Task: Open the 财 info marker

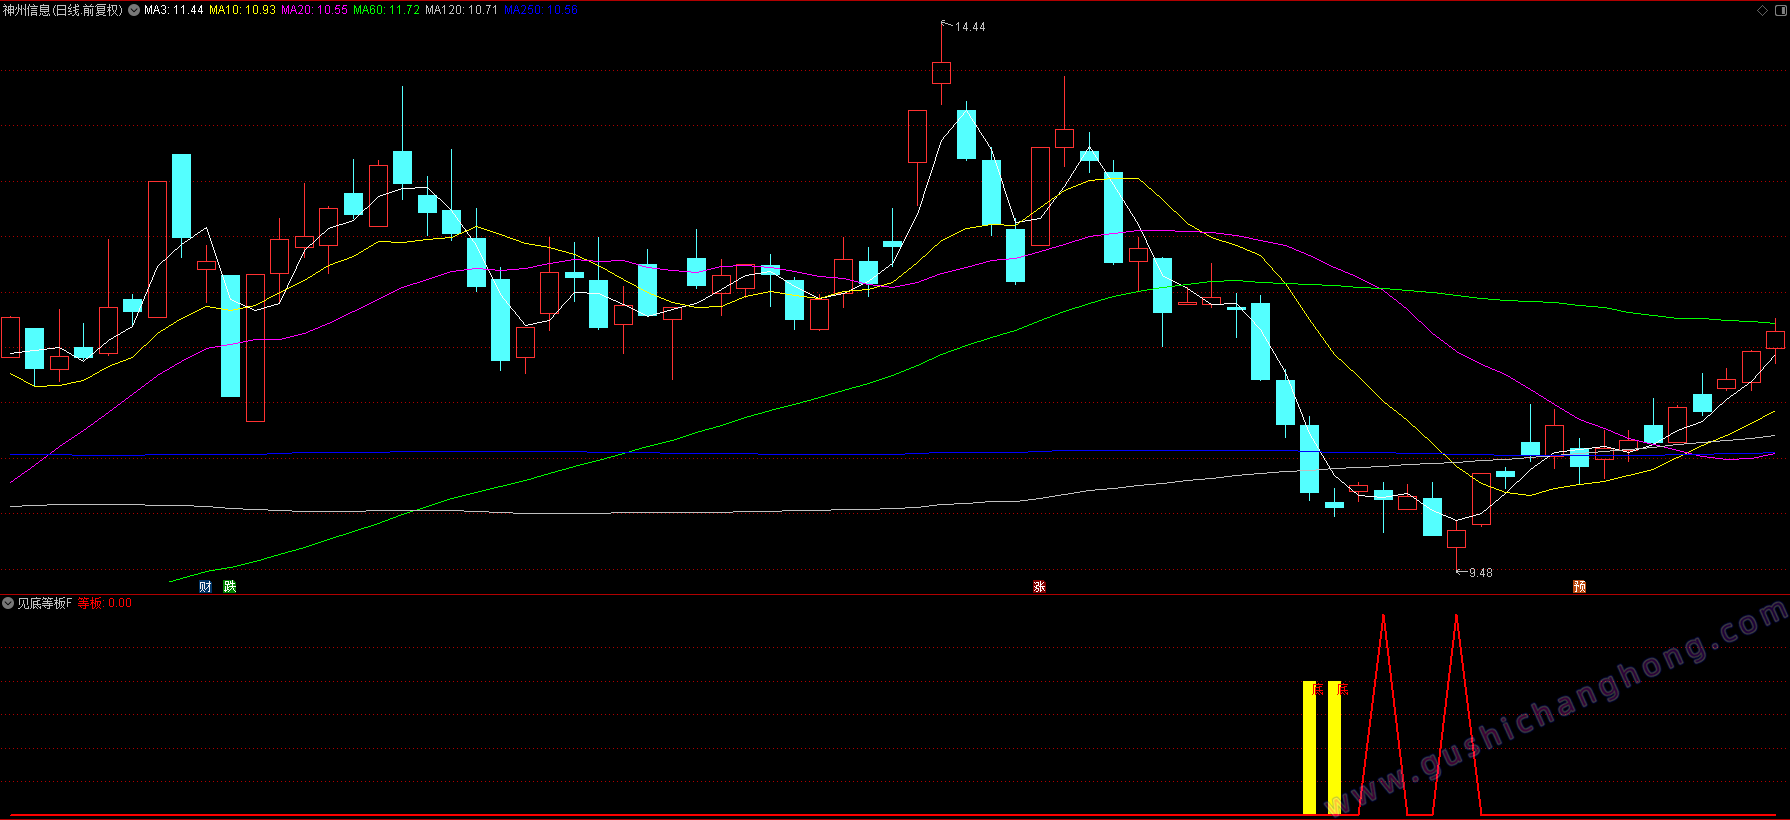Action: (205, 587)
